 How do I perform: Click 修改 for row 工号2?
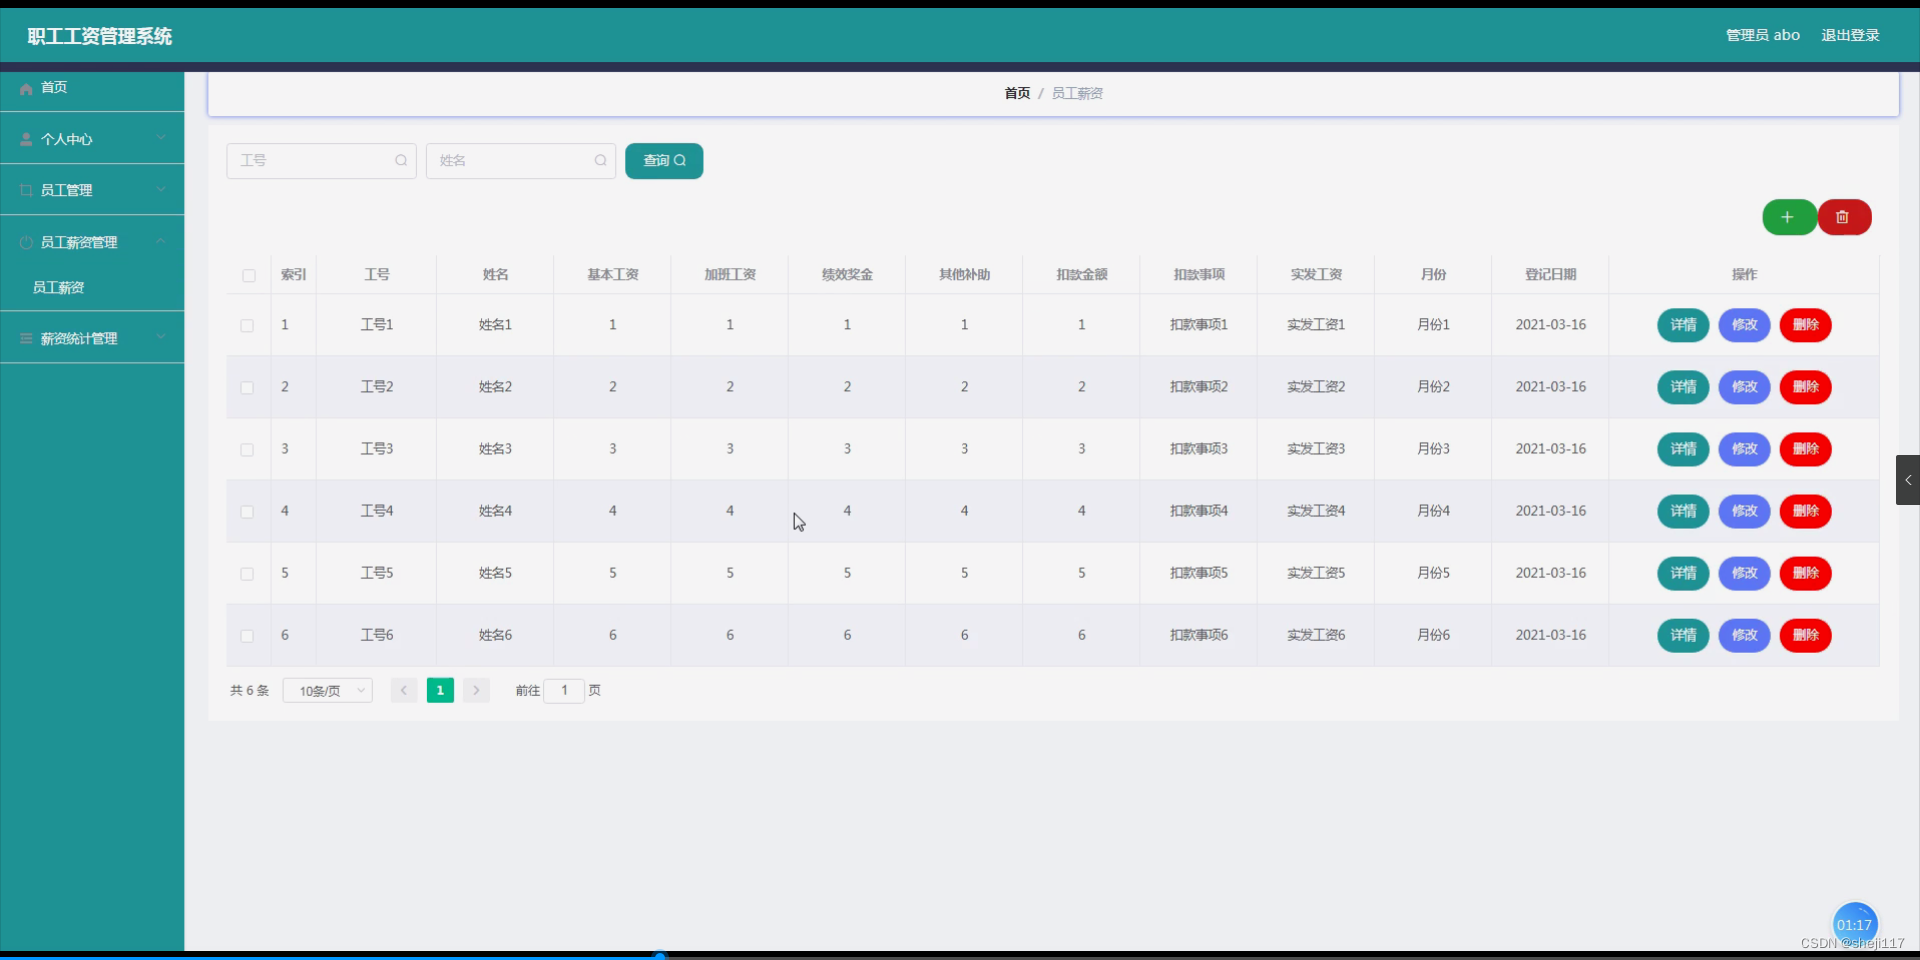tap(1744, 387)
